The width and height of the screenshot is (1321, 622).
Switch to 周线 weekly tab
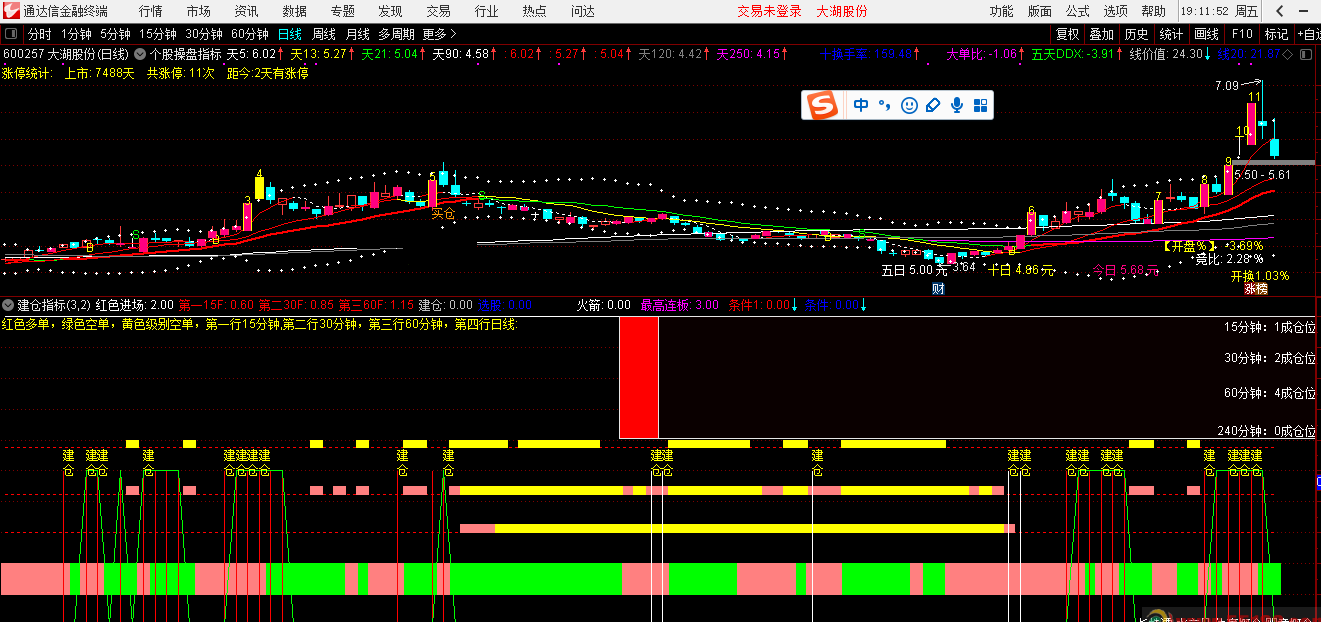coord(324,34)
